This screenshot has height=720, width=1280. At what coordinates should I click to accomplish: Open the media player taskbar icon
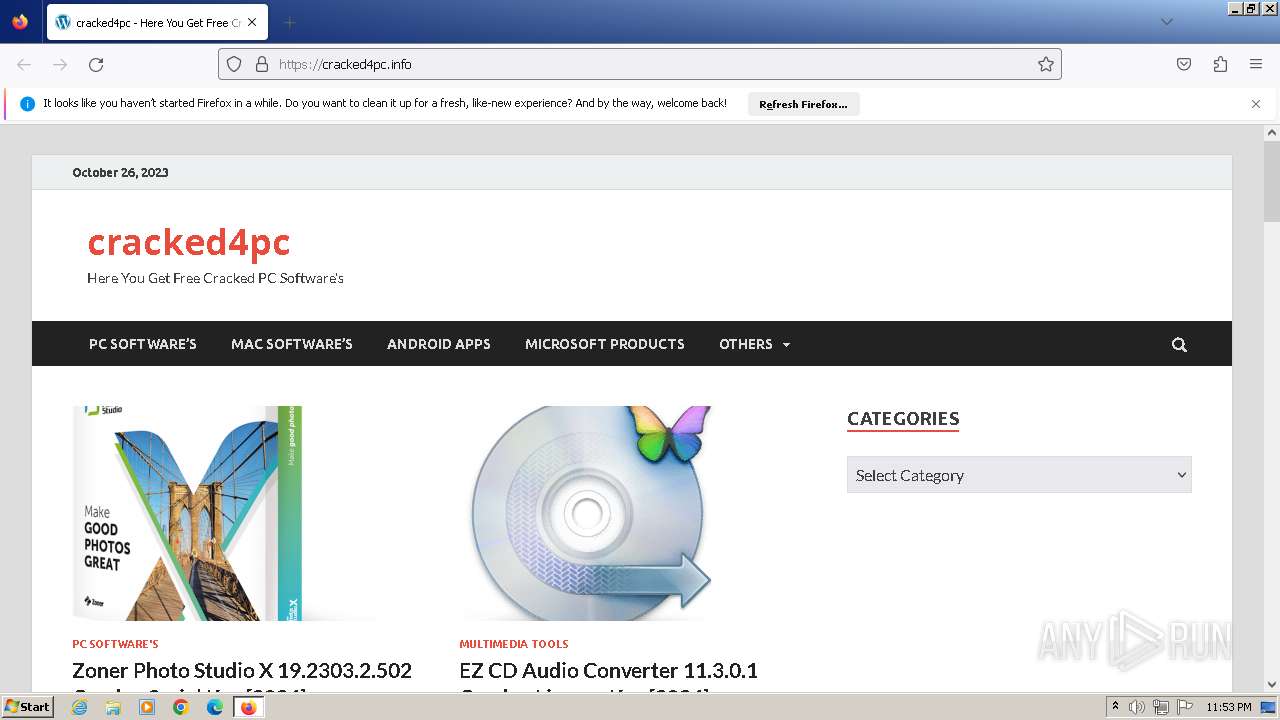[x=147, y=707]
